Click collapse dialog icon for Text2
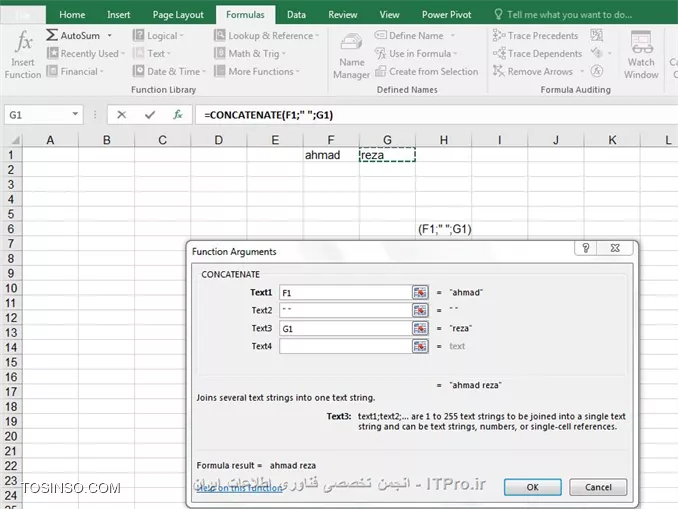The width and height of the screenshot is (678, 509). (420, 311)
